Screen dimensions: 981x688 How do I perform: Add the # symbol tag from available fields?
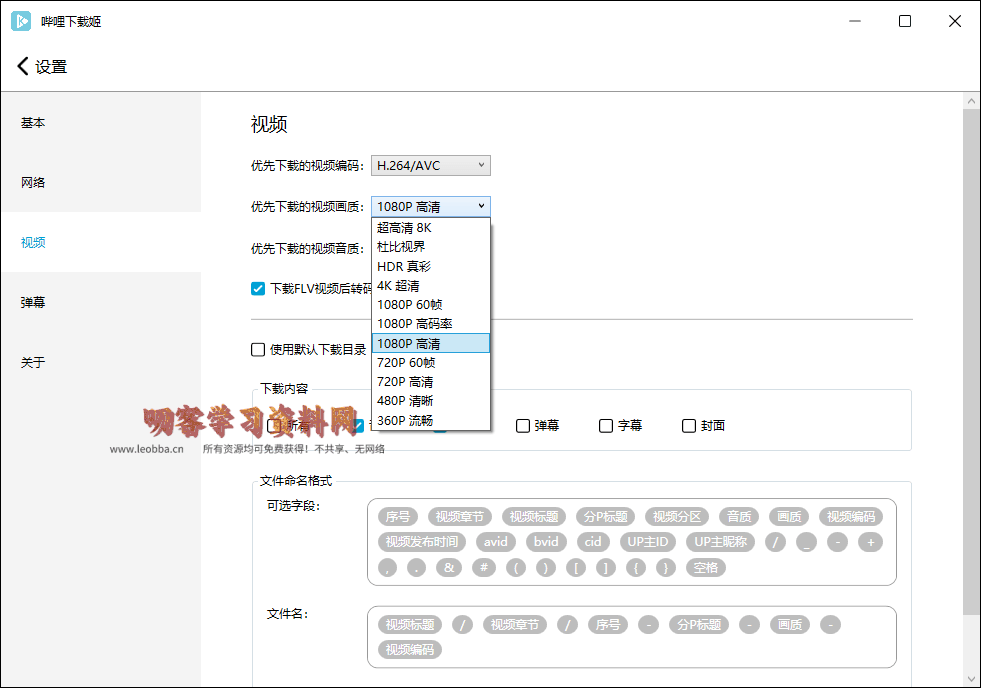pos(484,567)
